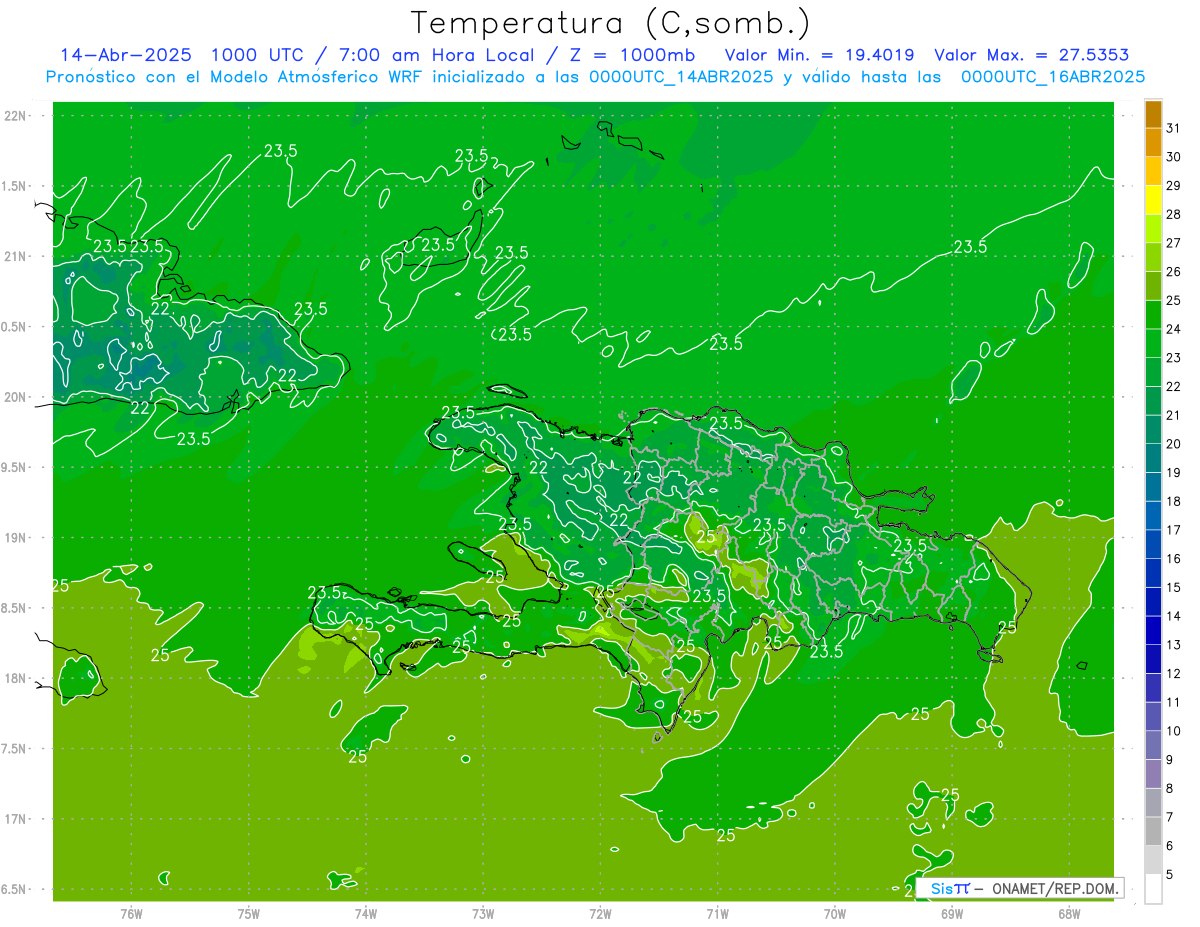Click the title "Temperatura (C,somb.)"
The width and height of the screenshot is (1200, 927).
coord(610,23)
